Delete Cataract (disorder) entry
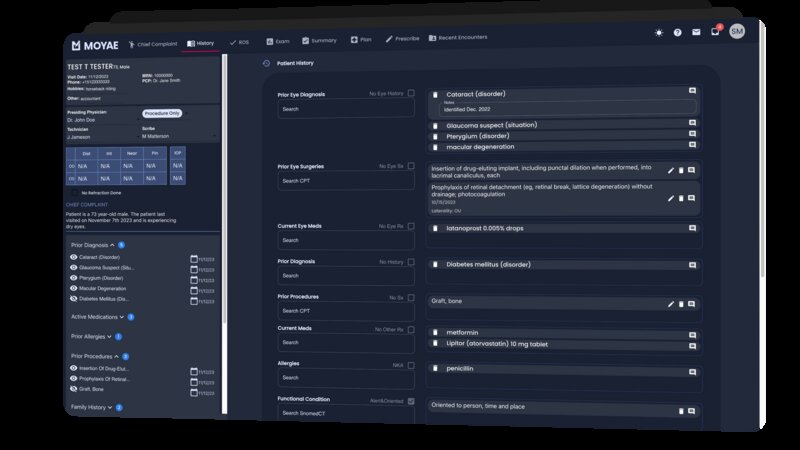This screenshot has width=800, height=450. [x=435, y=94]
